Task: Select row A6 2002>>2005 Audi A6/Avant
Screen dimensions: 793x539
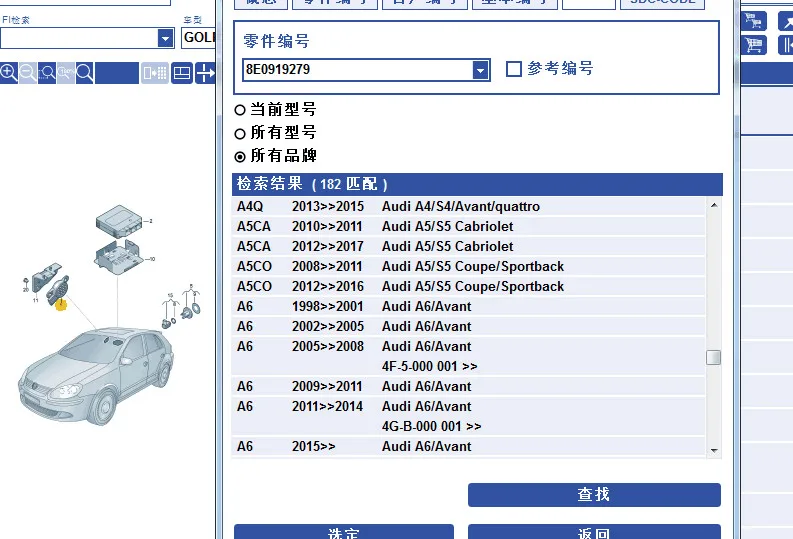Action: click(x=468, y=326)
